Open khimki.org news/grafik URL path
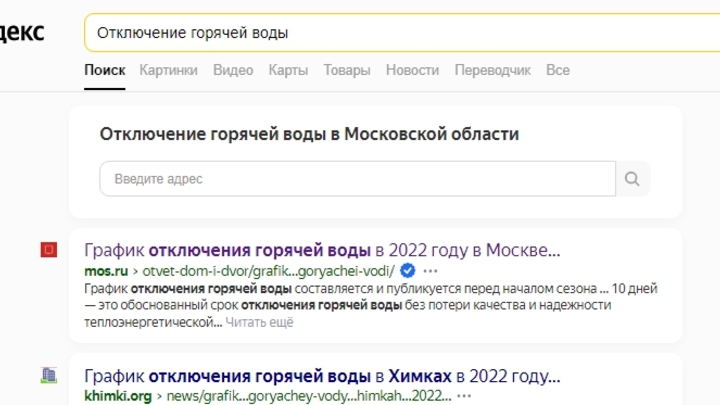The height and width of the screenshot is (405, 720). 309,396
